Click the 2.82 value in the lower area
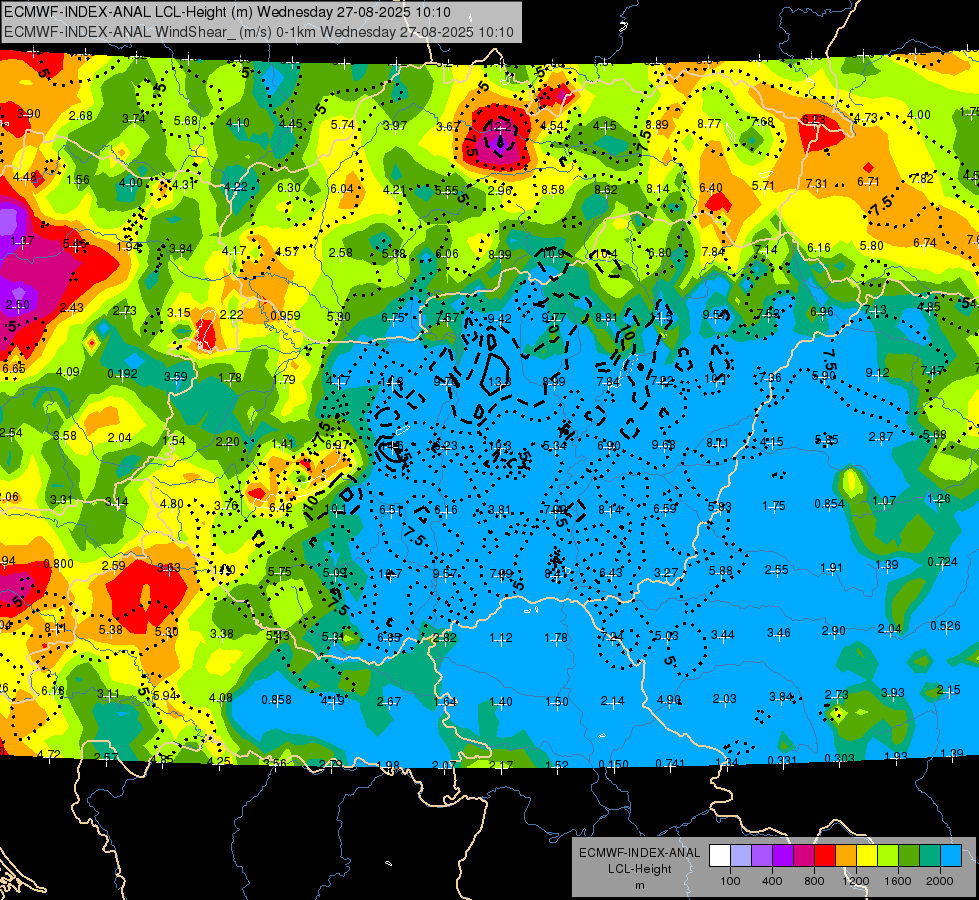The image size is (979, 900). point(445,638)
